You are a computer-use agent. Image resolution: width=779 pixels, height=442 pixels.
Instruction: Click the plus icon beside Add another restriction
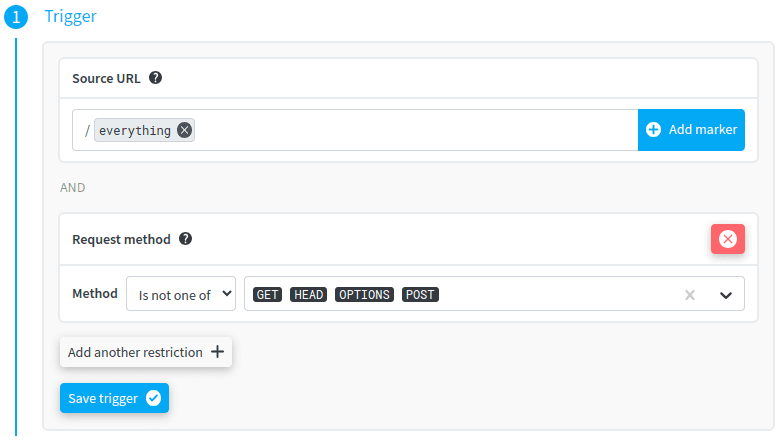[217, 352]
